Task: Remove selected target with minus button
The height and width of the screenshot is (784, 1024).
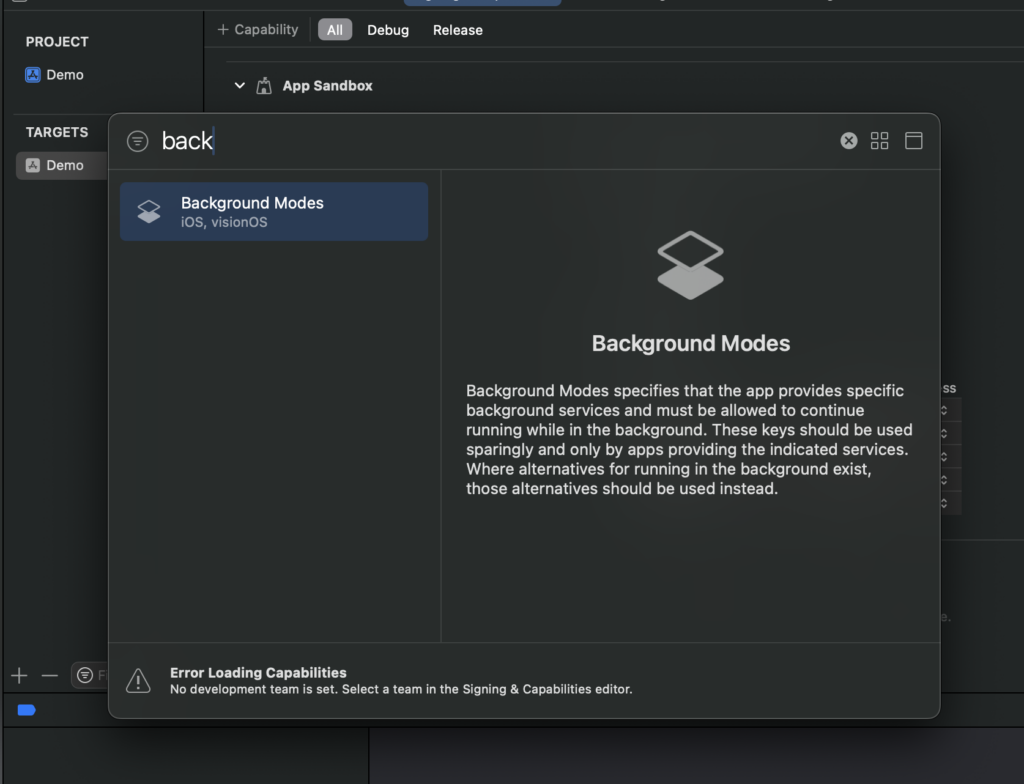Action: [x=50, y=675]
